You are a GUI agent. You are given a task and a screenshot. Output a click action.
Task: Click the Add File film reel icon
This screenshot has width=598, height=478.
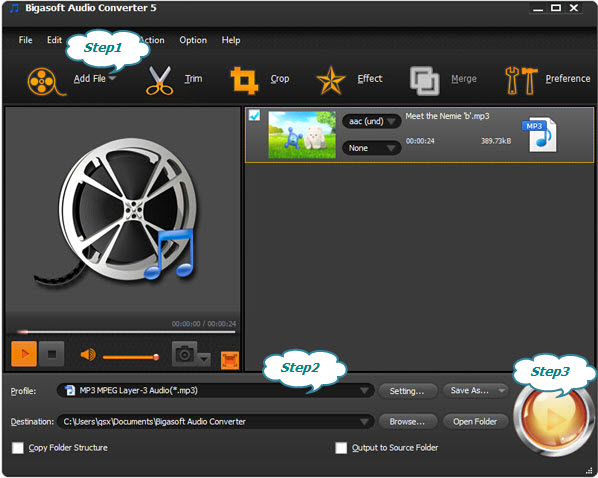pos(46,81)
